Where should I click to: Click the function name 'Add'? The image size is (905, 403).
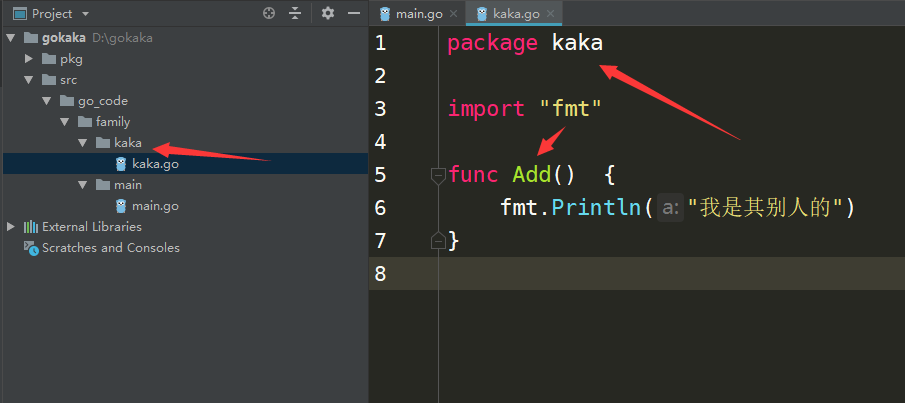[532, 174]
